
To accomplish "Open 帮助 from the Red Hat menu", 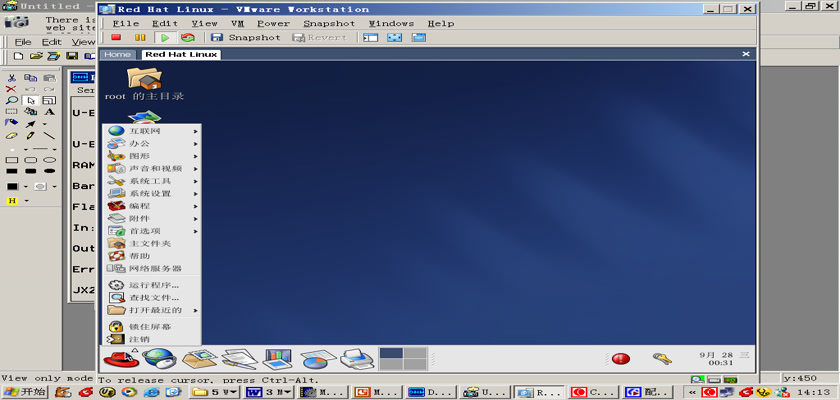I will tap(152, 256).
